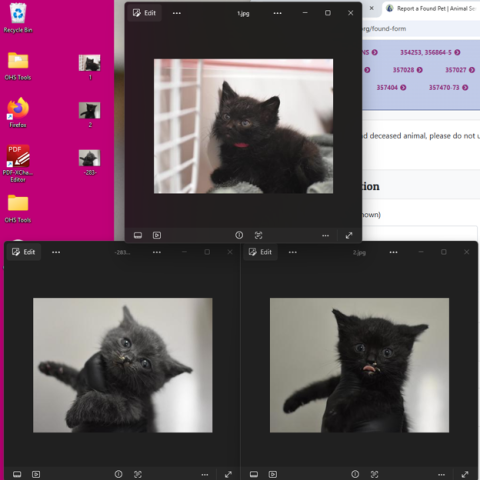Screen dimensions: 480x480
Task: Click the kitten photo in 2.jpg window
Action: 359,365
